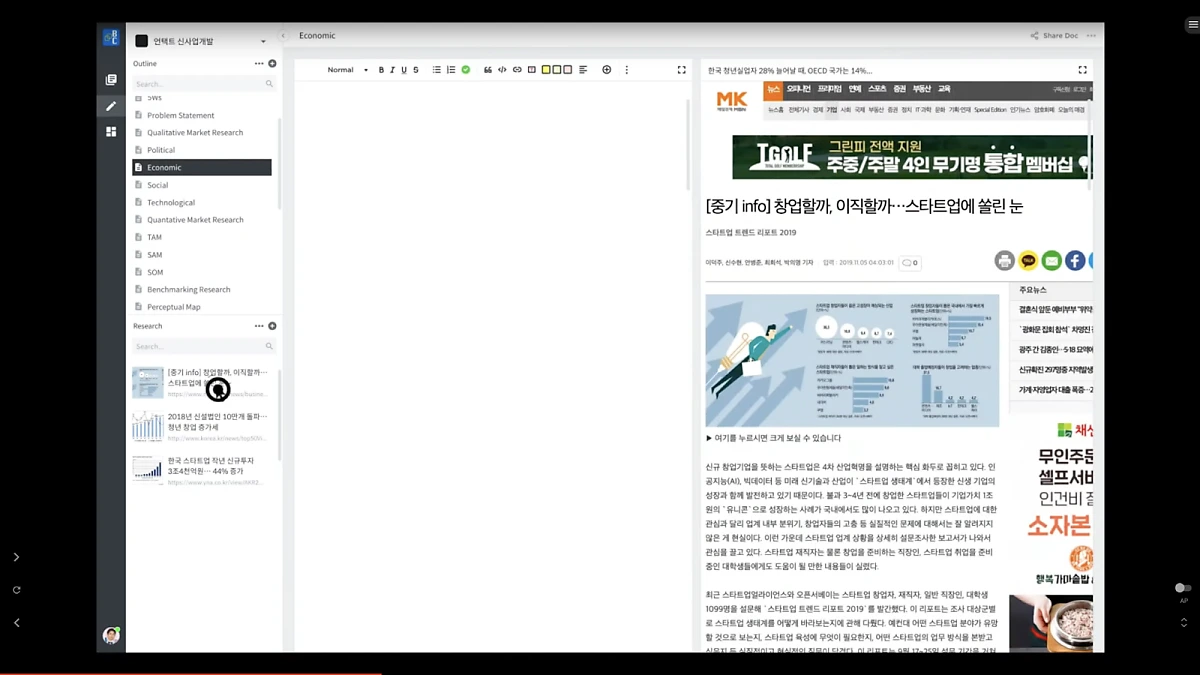Apply the yellow highlight color swatch

(x=546, y=69)
